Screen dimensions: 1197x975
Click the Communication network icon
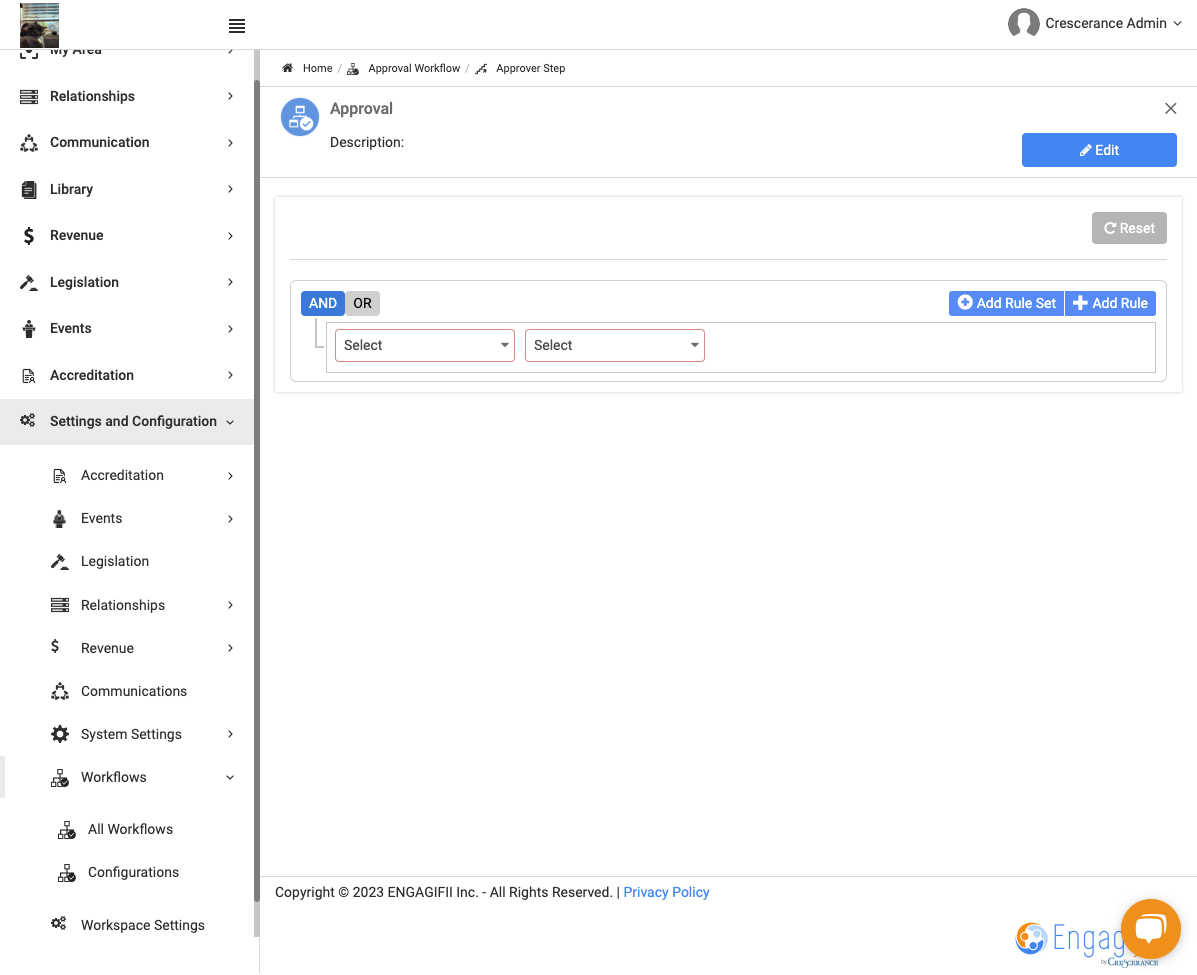tap(29, 143)
